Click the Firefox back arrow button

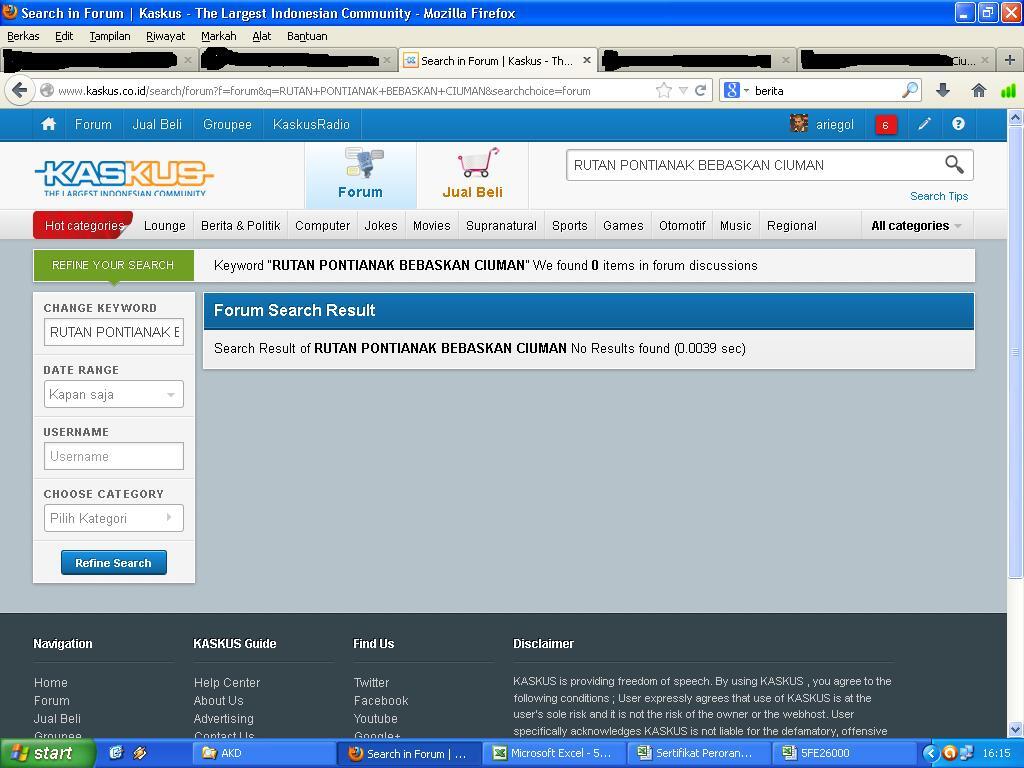click(20, 90)
